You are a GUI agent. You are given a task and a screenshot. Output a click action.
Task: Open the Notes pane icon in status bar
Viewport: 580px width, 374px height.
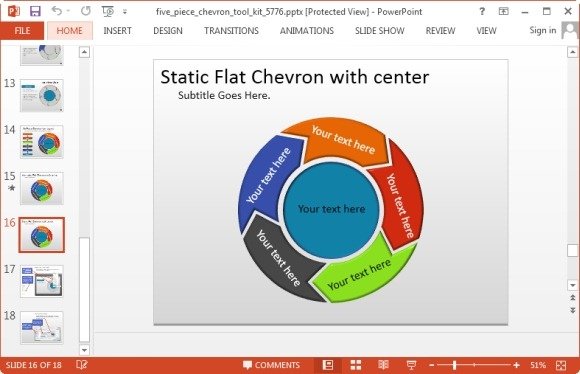click(81, 365)
